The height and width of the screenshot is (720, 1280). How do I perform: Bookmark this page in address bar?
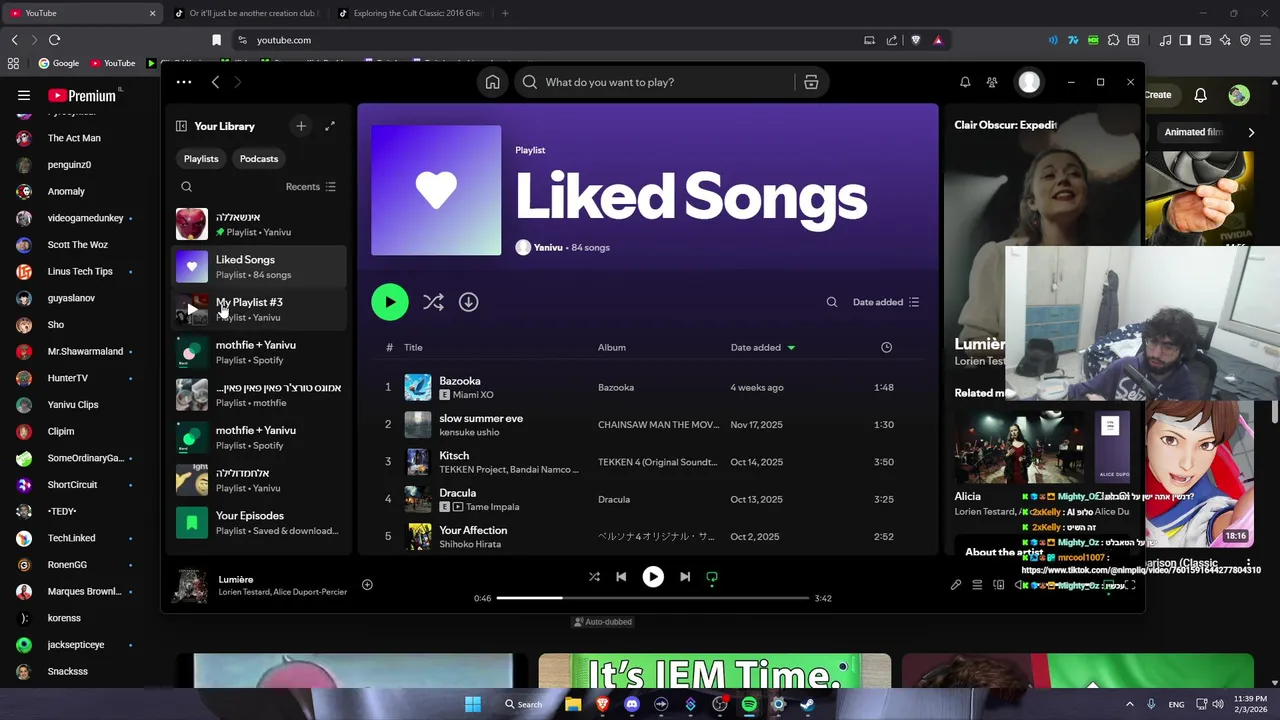click(x=216, y=40)
